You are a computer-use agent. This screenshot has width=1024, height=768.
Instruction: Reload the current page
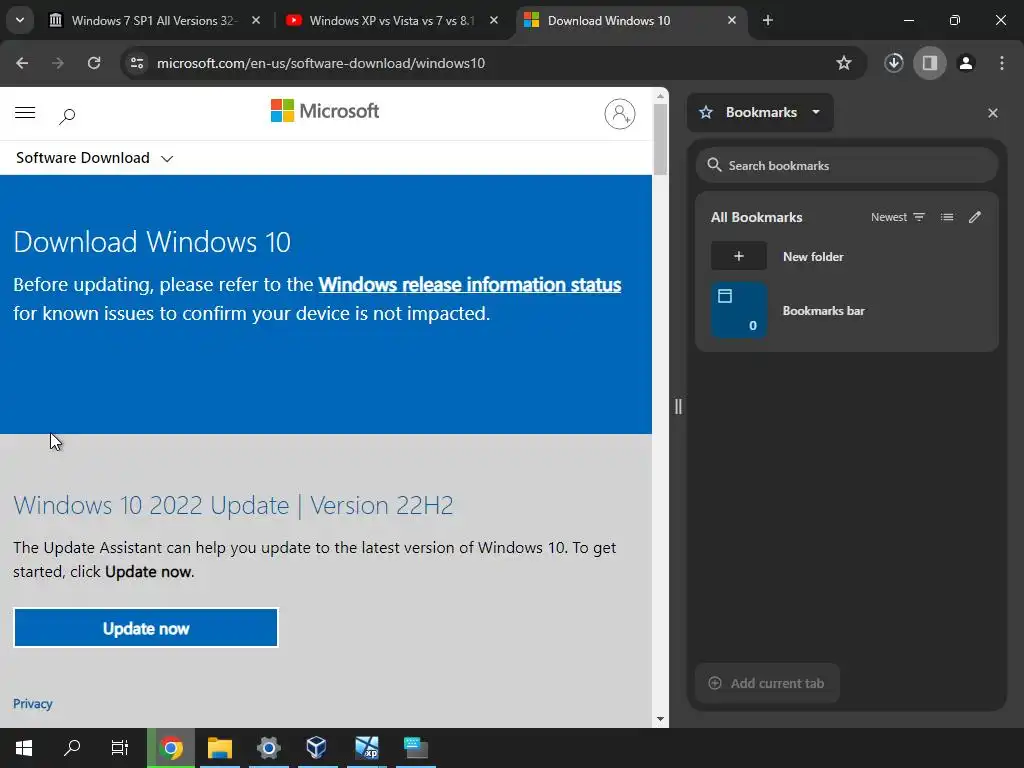[x=94, y=63]
